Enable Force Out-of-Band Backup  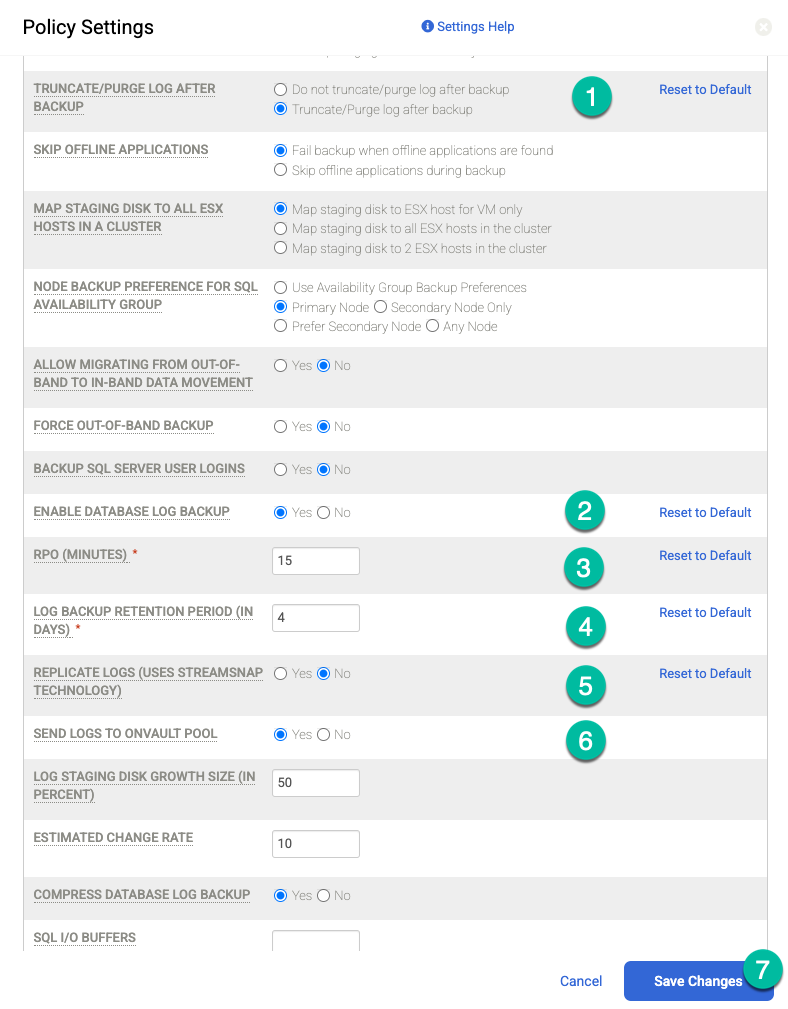[281, 426]
